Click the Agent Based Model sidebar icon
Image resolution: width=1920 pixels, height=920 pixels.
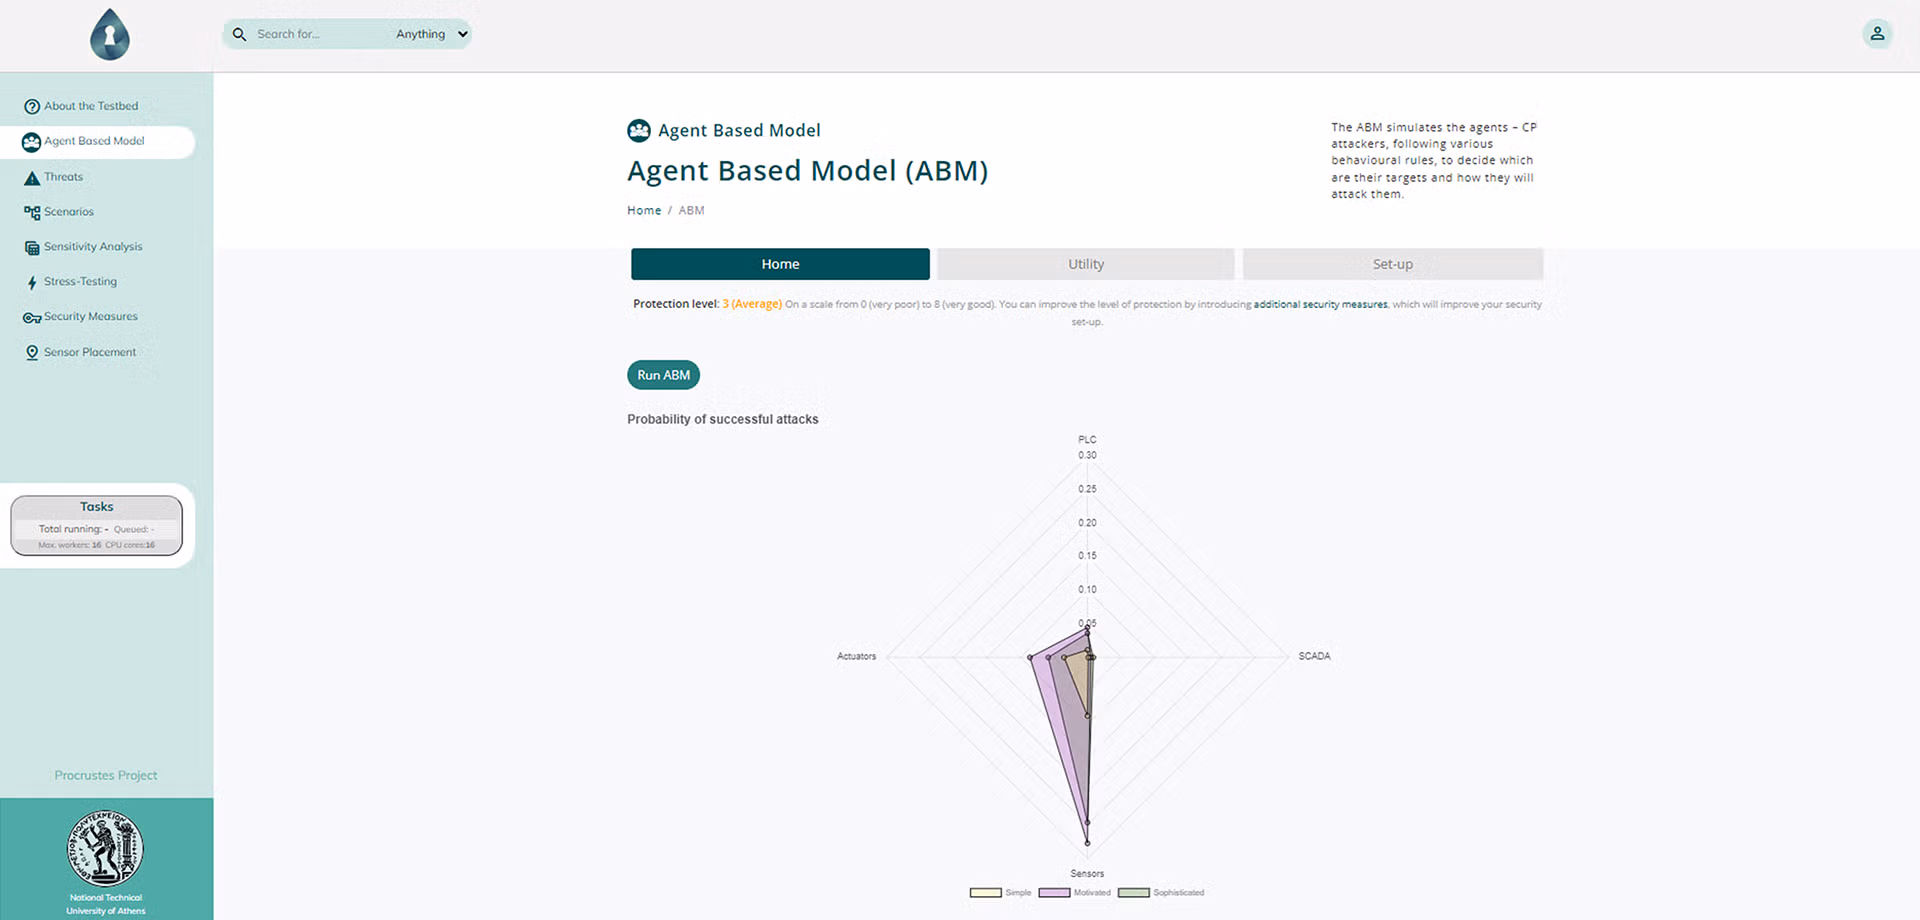point(31,142)
